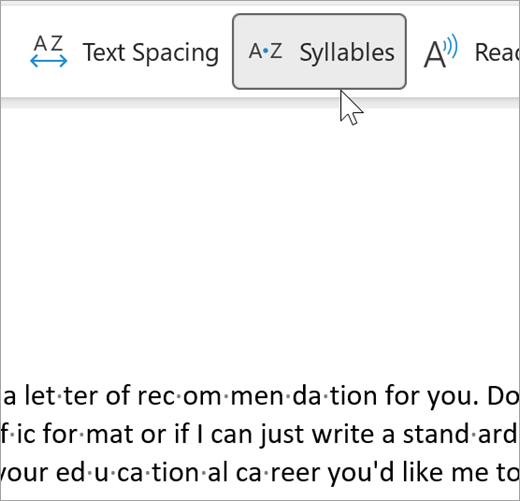Click the word "of" after letter

coord(118,396)
